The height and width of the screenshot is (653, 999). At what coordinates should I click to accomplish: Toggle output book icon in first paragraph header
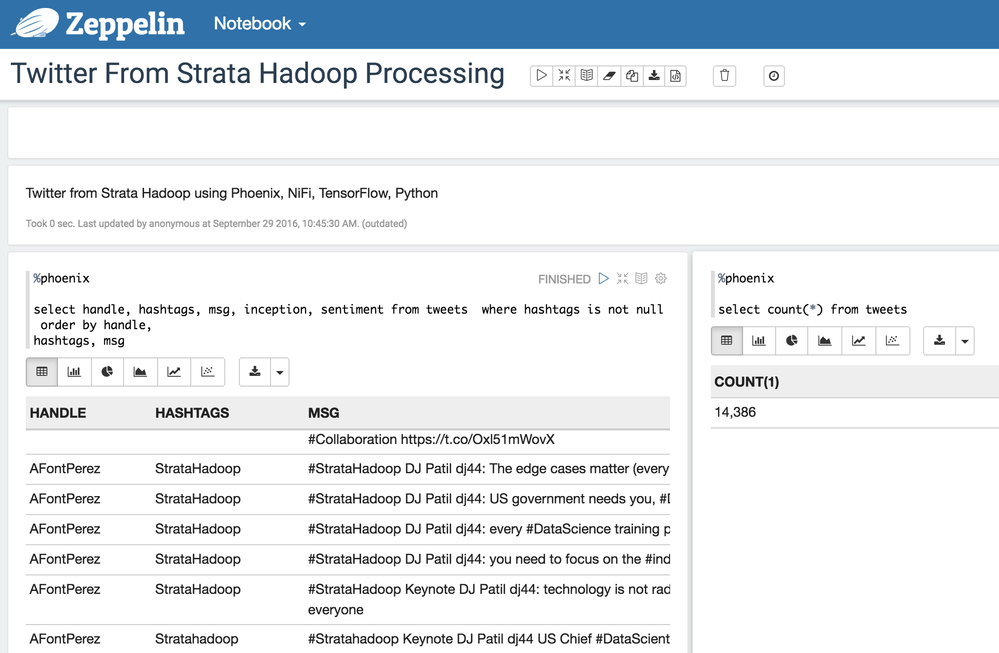click(x=642, y=279)
